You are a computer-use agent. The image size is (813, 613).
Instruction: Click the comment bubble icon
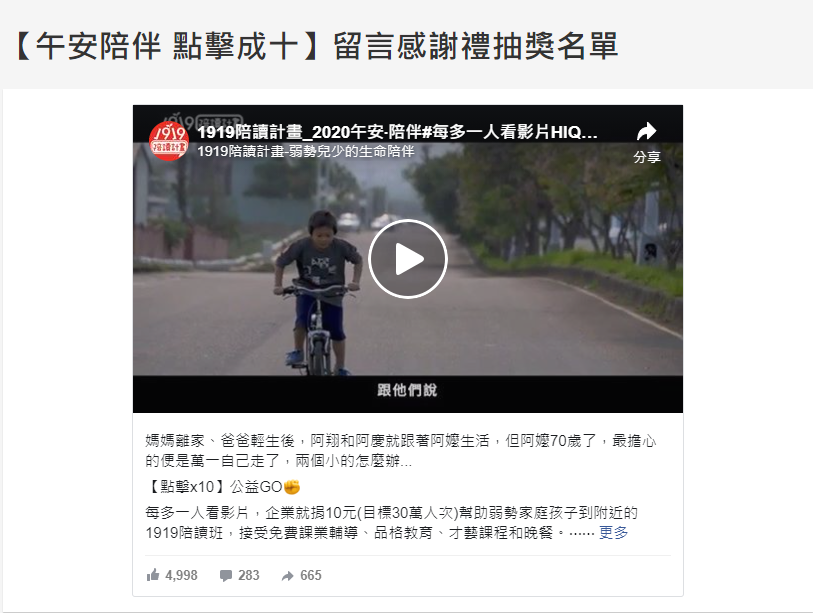tap(226, 576)
